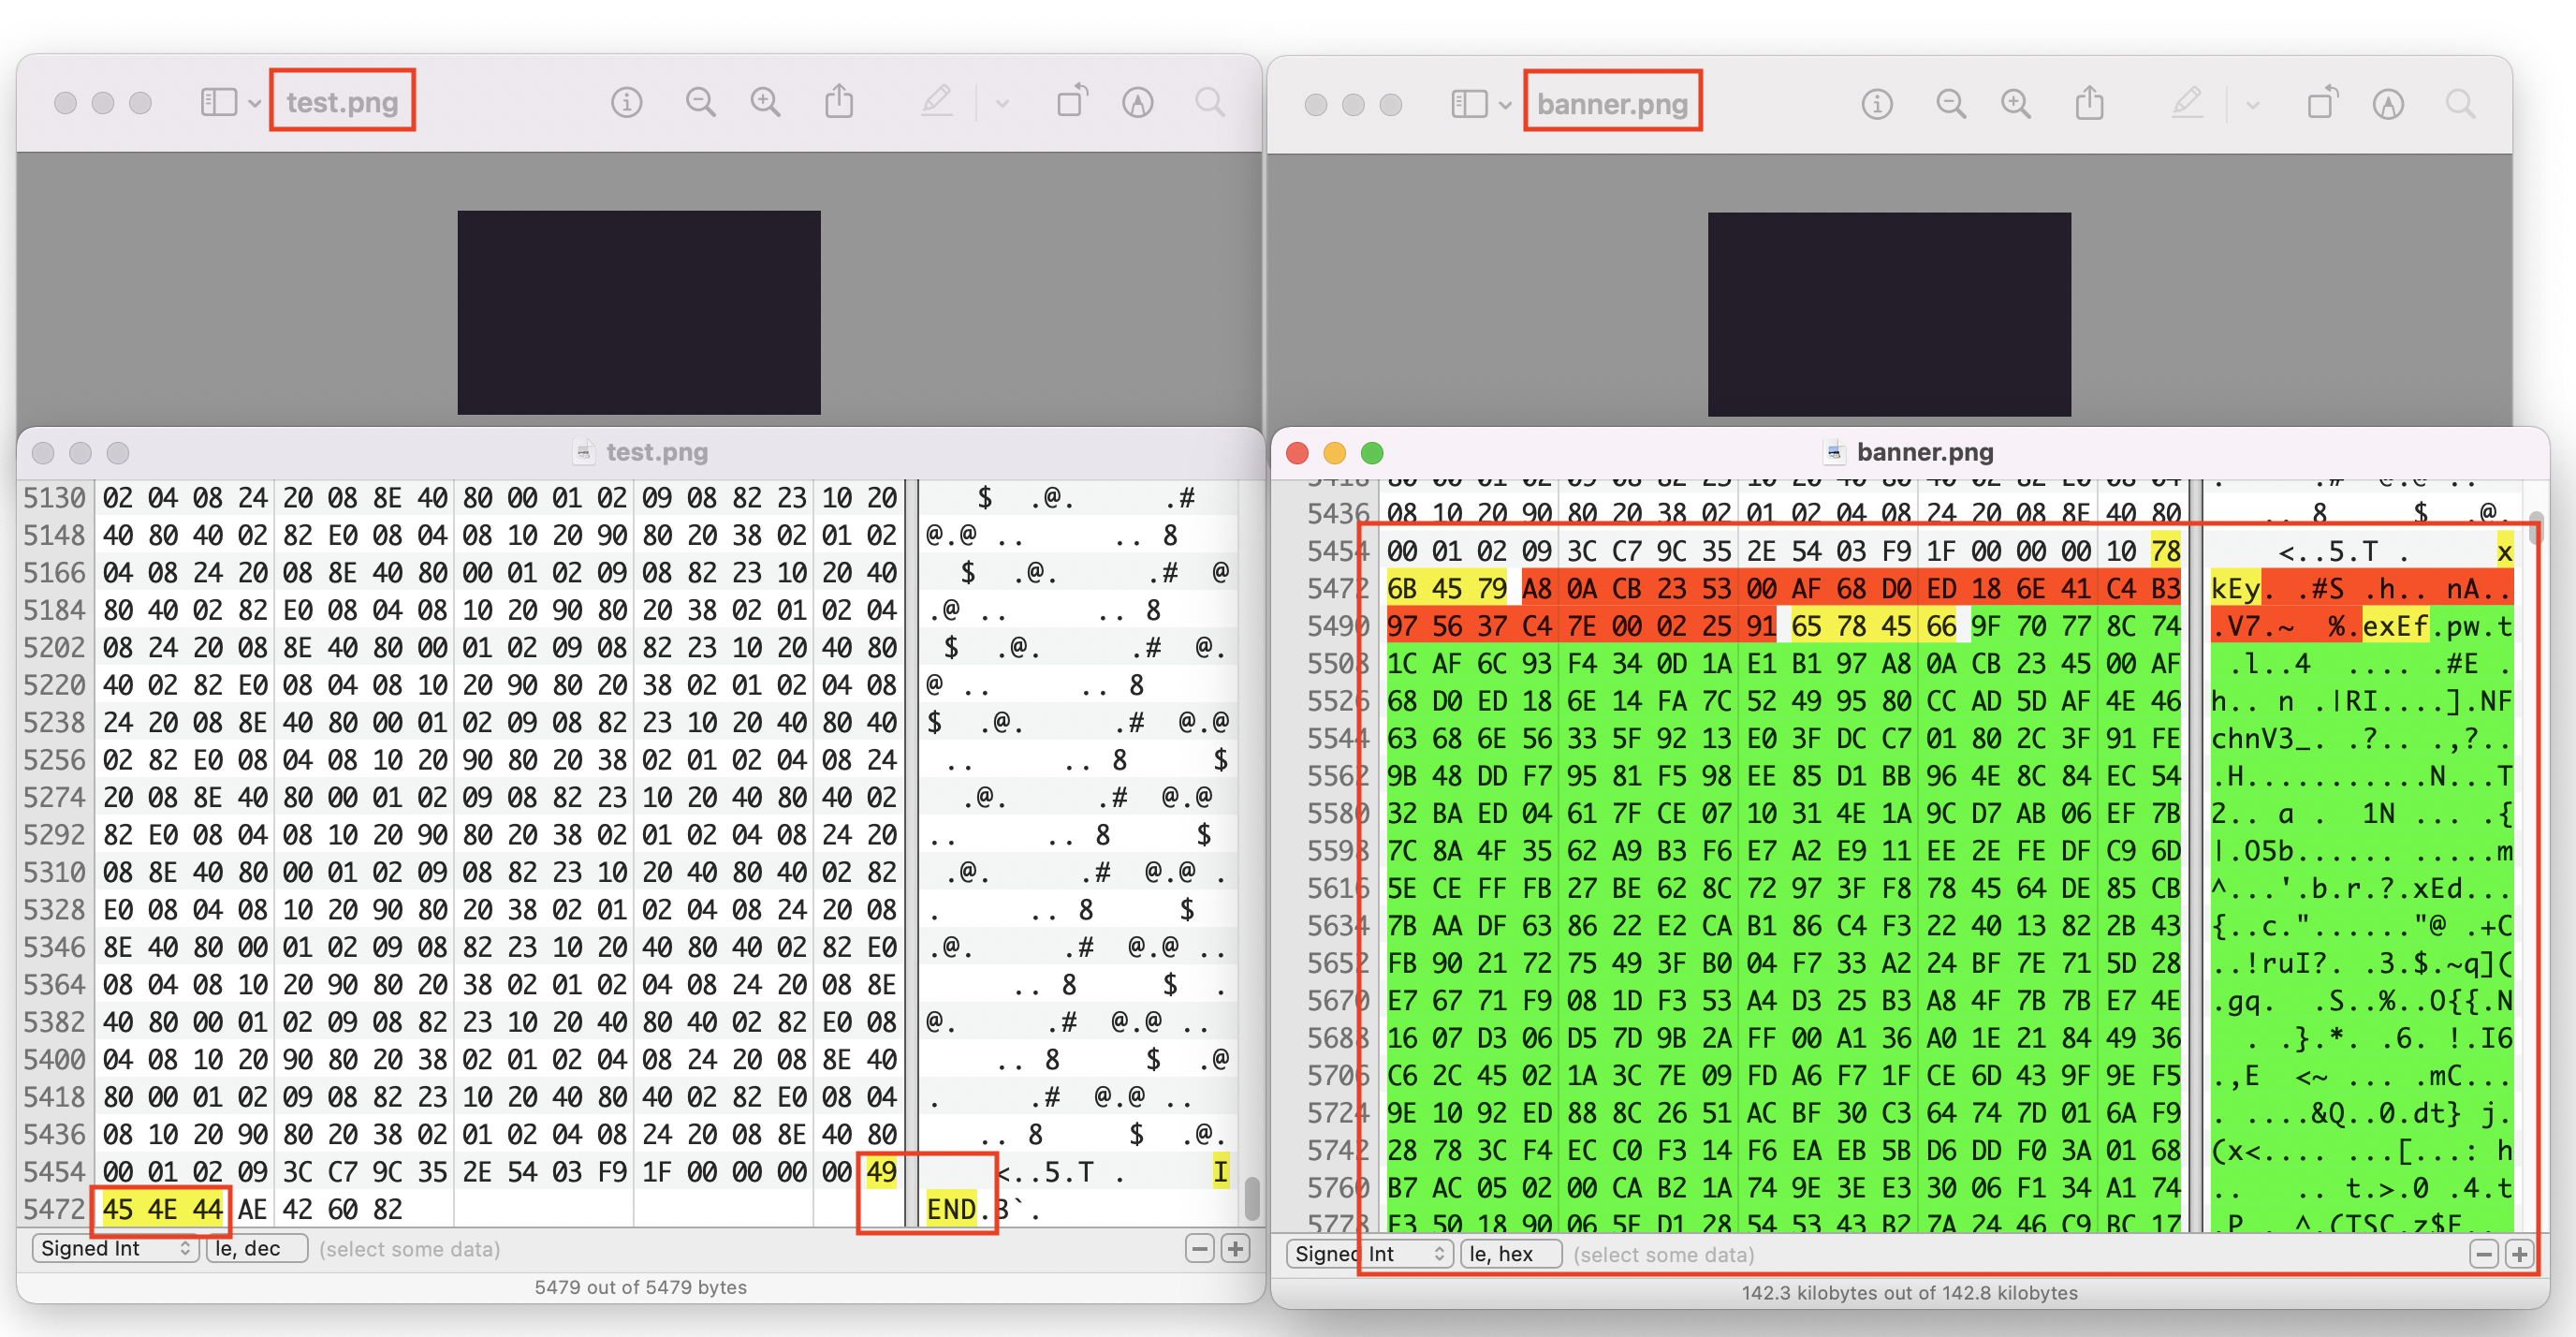Add a data inspector row with plus button in banner.png

click(x=2519, y=1254)
